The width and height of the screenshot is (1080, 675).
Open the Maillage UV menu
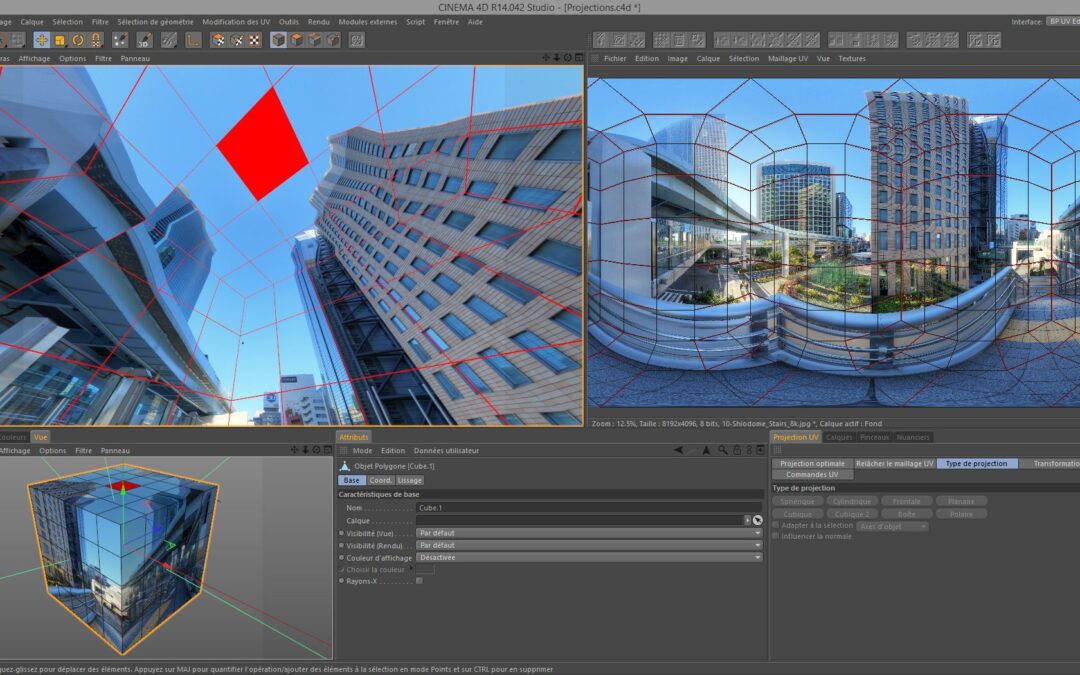click(787, 59)
